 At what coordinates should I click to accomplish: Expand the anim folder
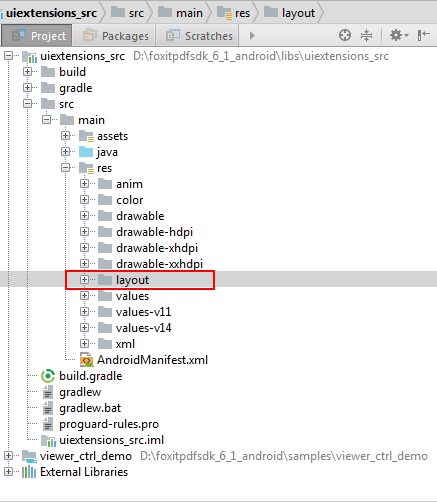[x=85, y=184]
